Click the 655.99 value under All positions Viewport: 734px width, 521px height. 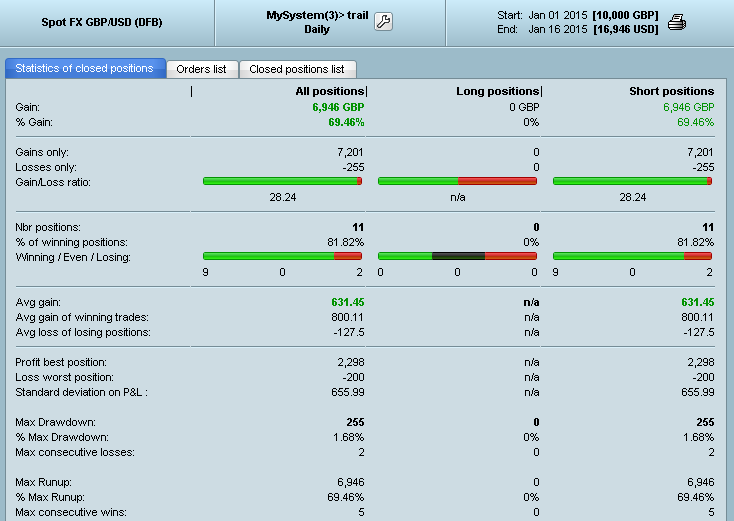click(348, 392)
